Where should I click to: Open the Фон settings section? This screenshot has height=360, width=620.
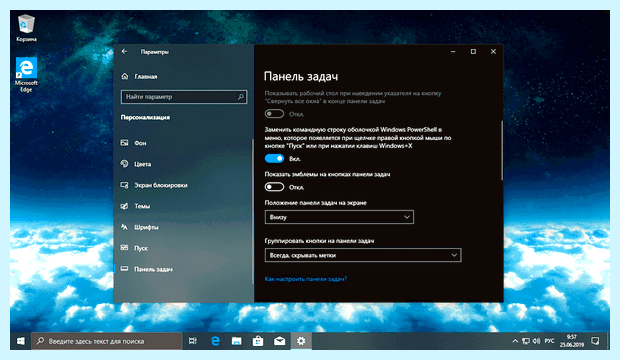pos(140,143)
